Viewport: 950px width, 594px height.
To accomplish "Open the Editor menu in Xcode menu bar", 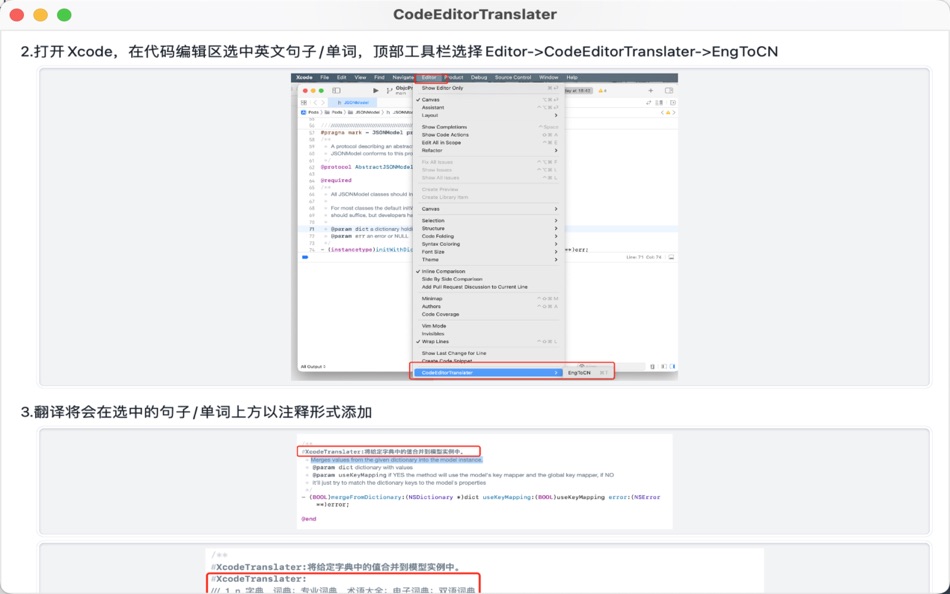I will point(429,78).
